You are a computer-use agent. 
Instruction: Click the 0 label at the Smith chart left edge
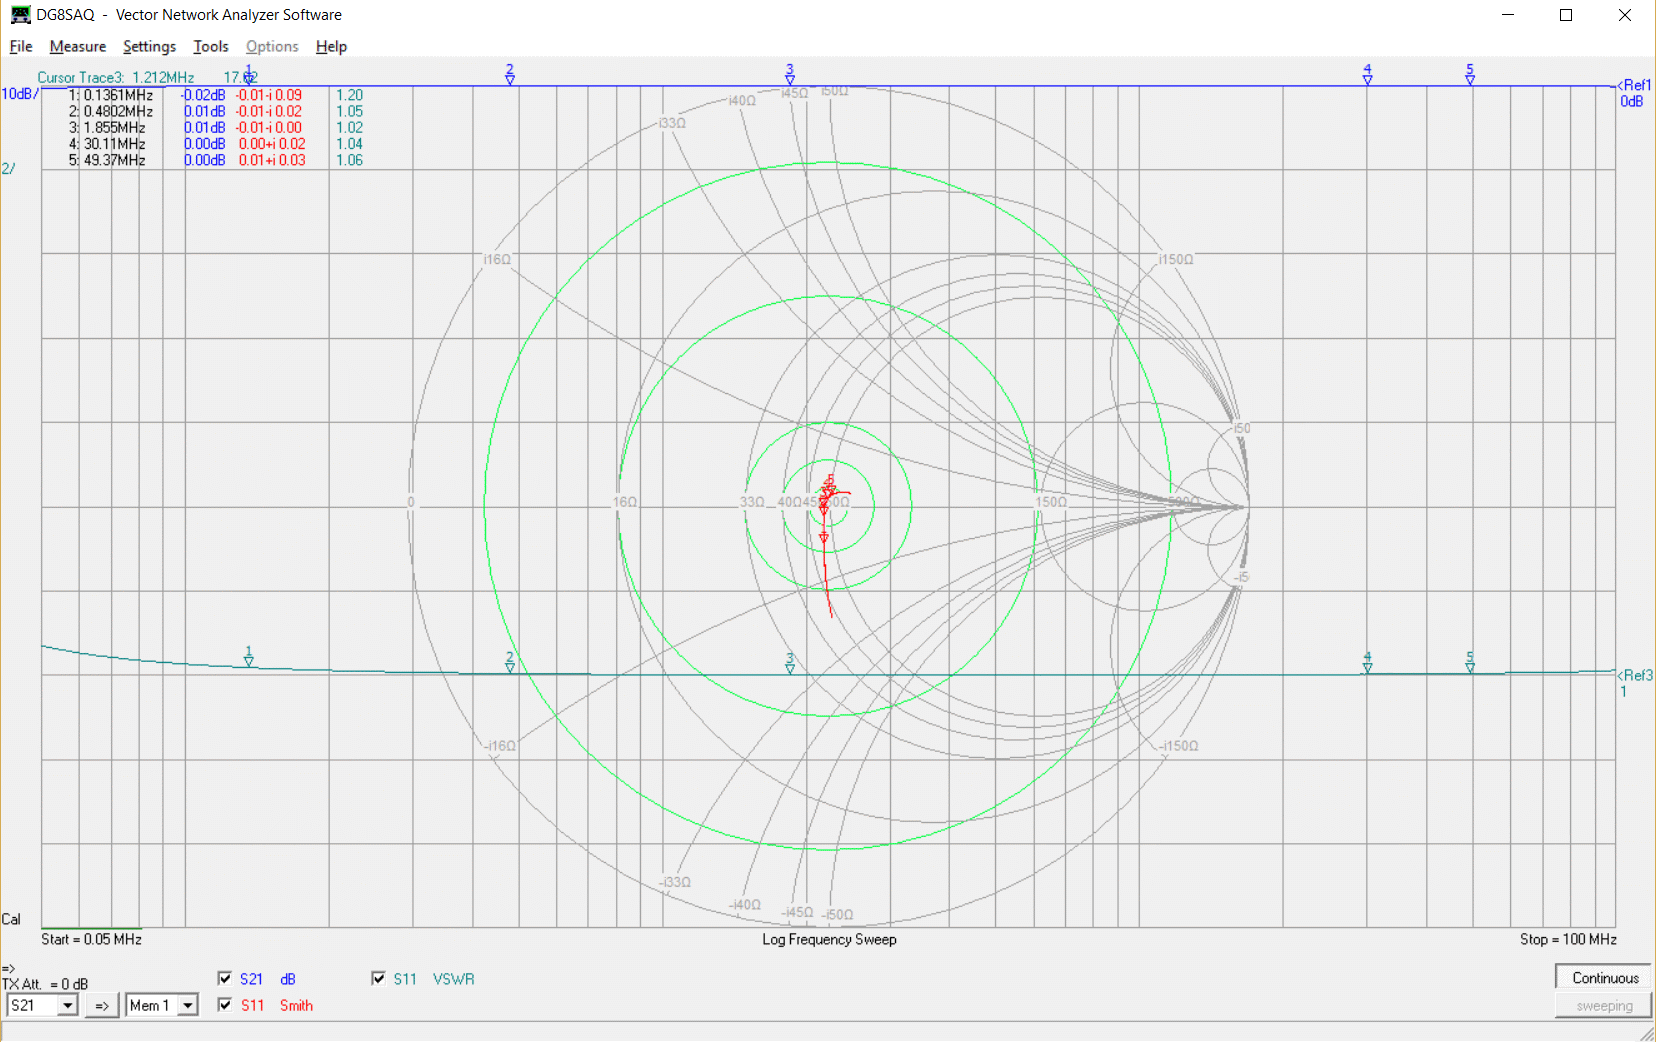[411, 502]
